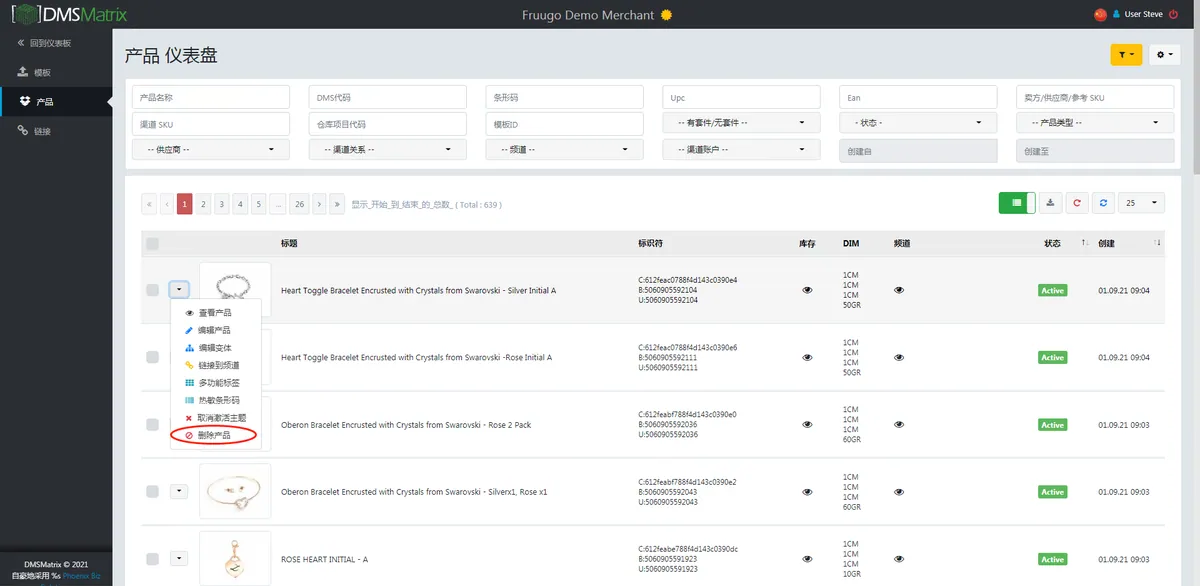This screenshot has width=1200, height=586.
Task: Click the 产品名称 product name field
Action: tap(211, 97)
